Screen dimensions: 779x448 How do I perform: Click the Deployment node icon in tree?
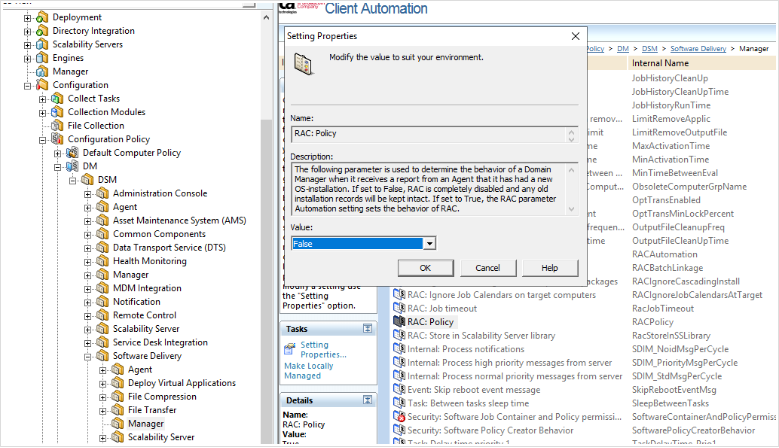click(x=41, y=17)
